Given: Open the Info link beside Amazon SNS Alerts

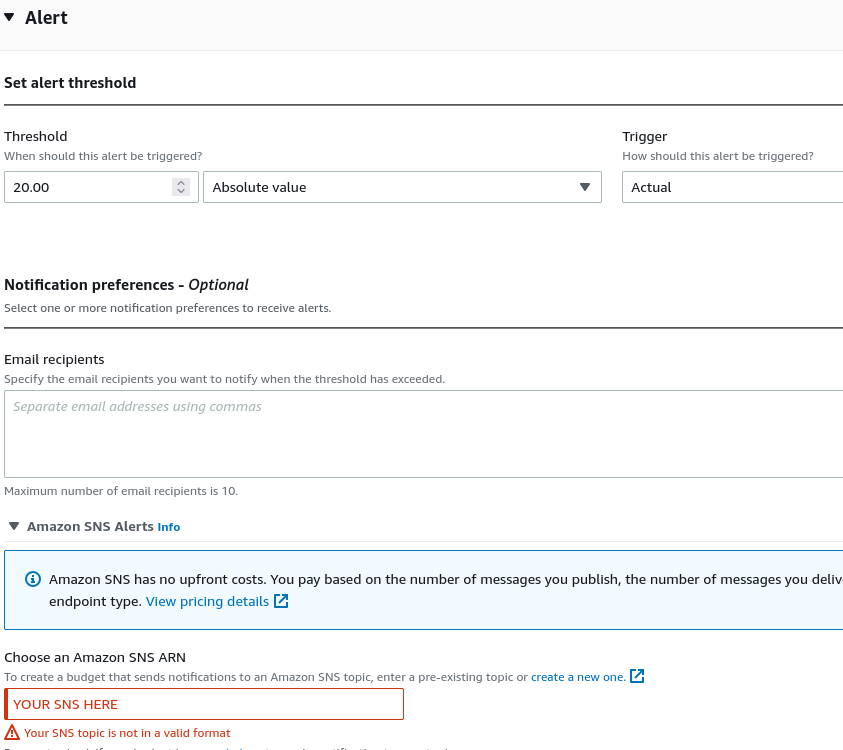Looking at the screenshot, I should click(x=168, y=526).
